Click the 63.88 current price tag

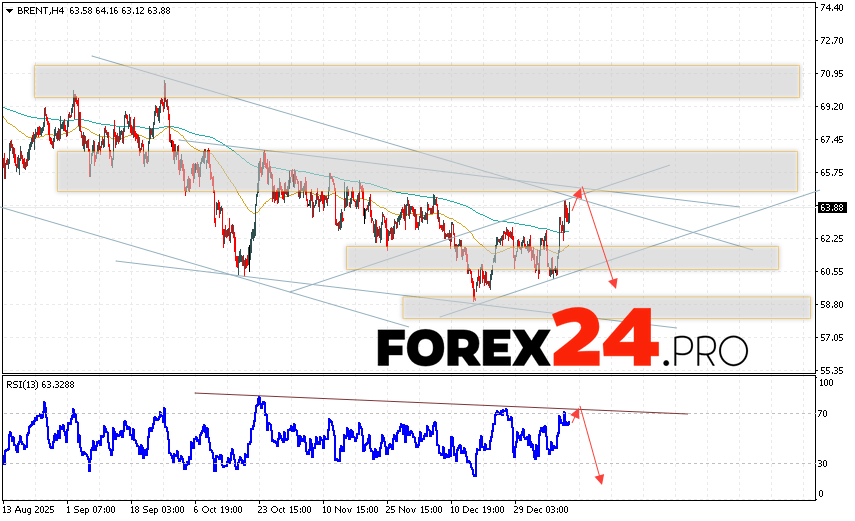click(x=832, y=208)
